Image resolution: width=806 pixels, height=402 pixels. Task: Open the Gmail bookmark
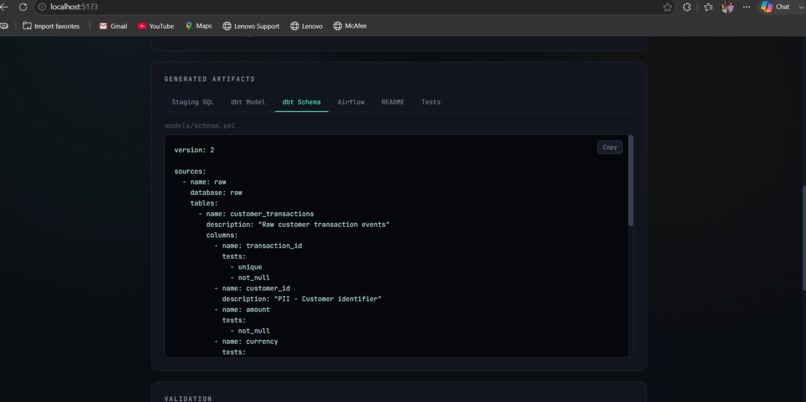[113, 26]
